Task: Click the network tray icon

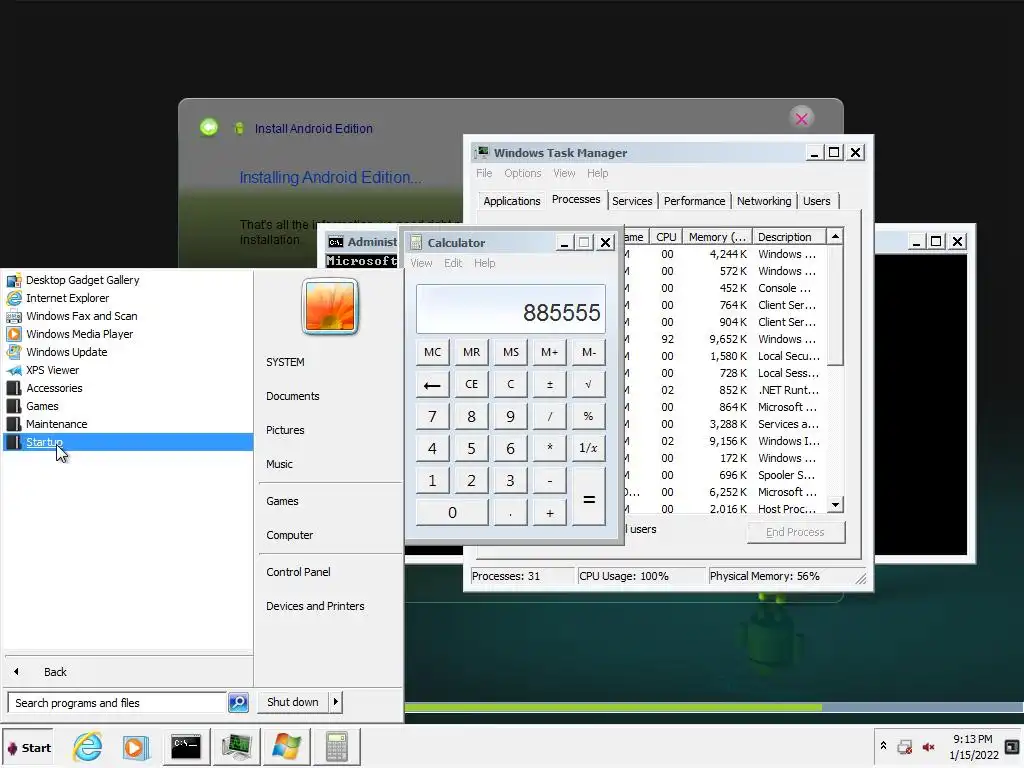Action: pyautogui.click(x=904, y=747)
